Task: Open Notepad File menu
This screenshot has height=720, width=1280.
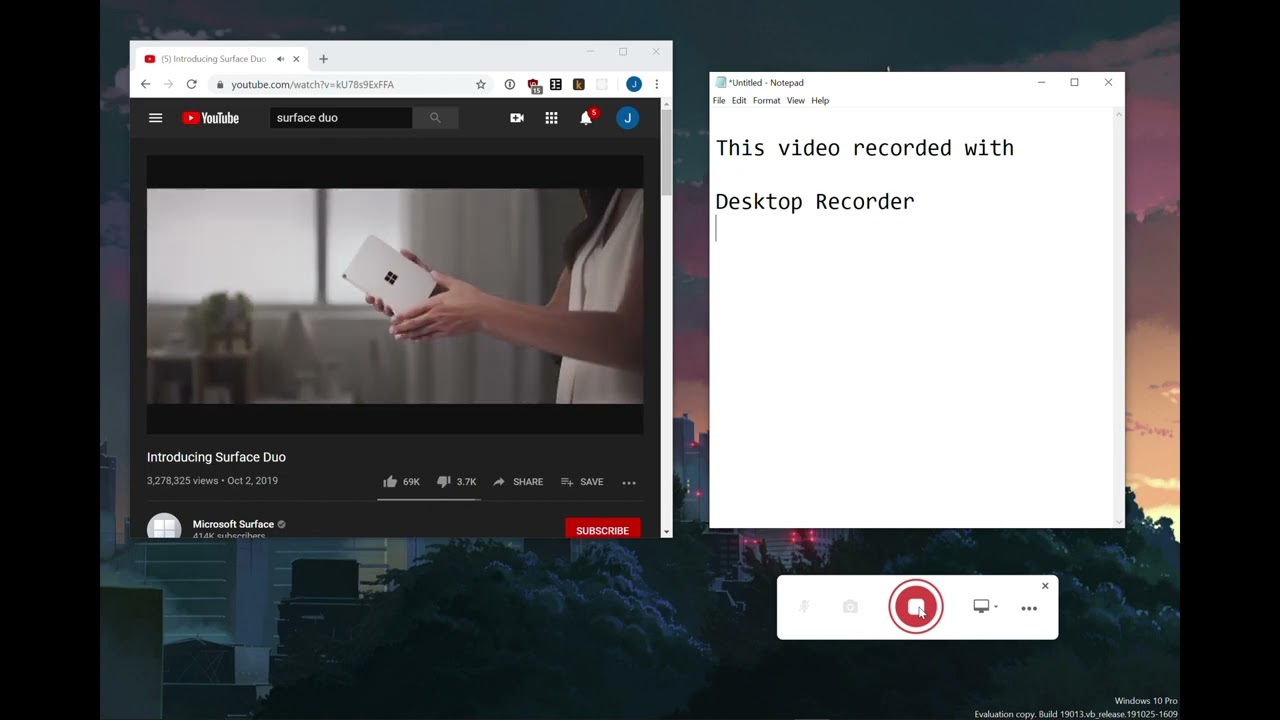Action: pyautogui.click(x=719, y=101)
